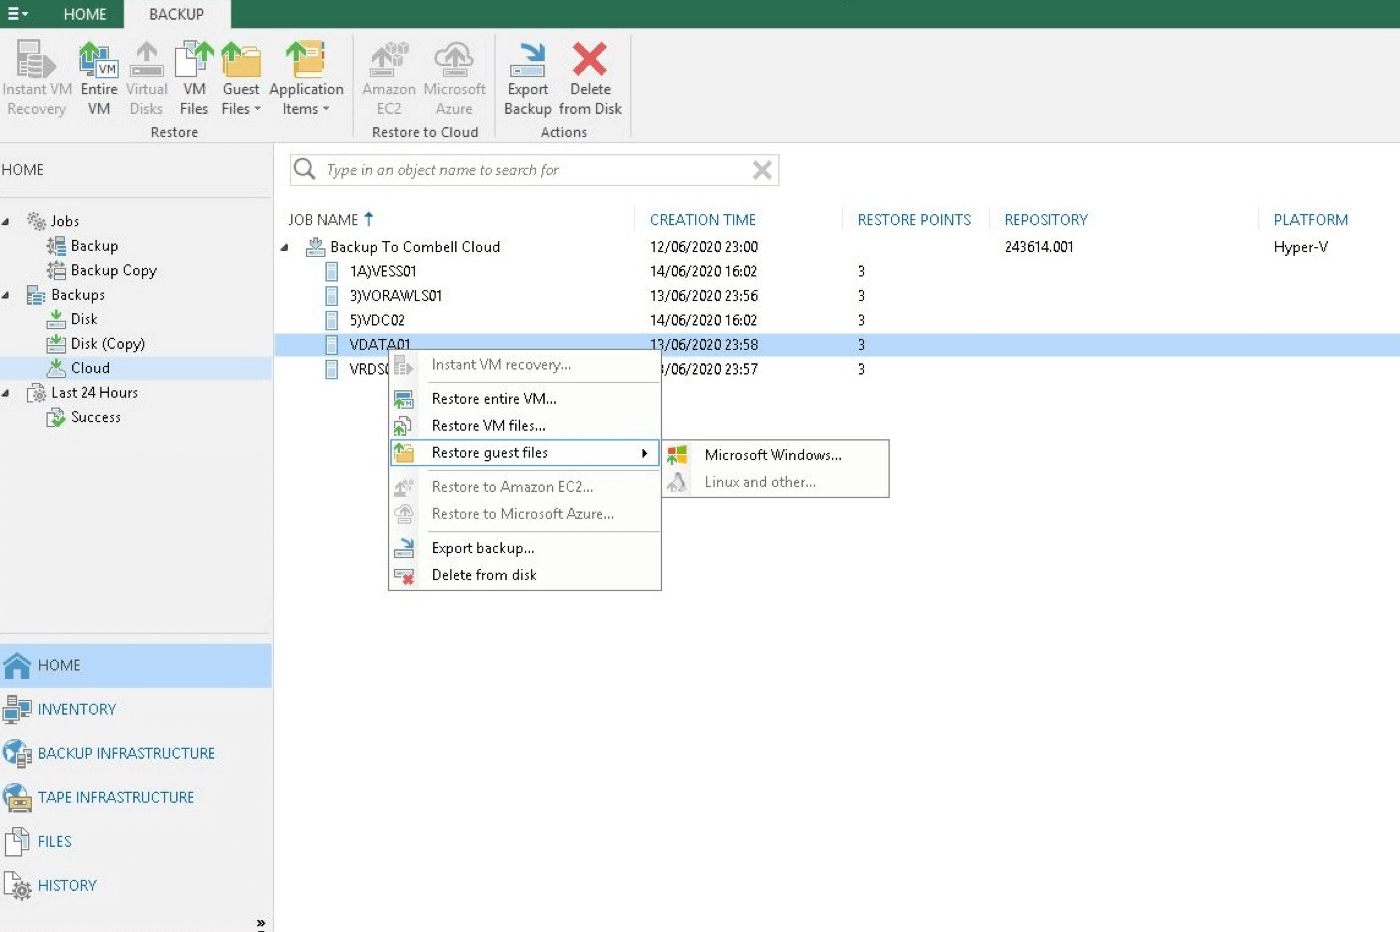
Task: Select Backup Copy under Jobs
Action: pos(113,270)
